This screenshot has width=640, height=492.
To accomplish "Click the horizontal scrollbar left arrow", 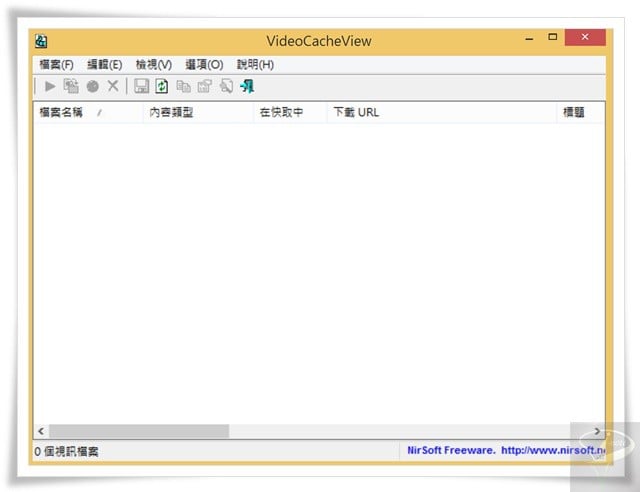I will 41,431.
